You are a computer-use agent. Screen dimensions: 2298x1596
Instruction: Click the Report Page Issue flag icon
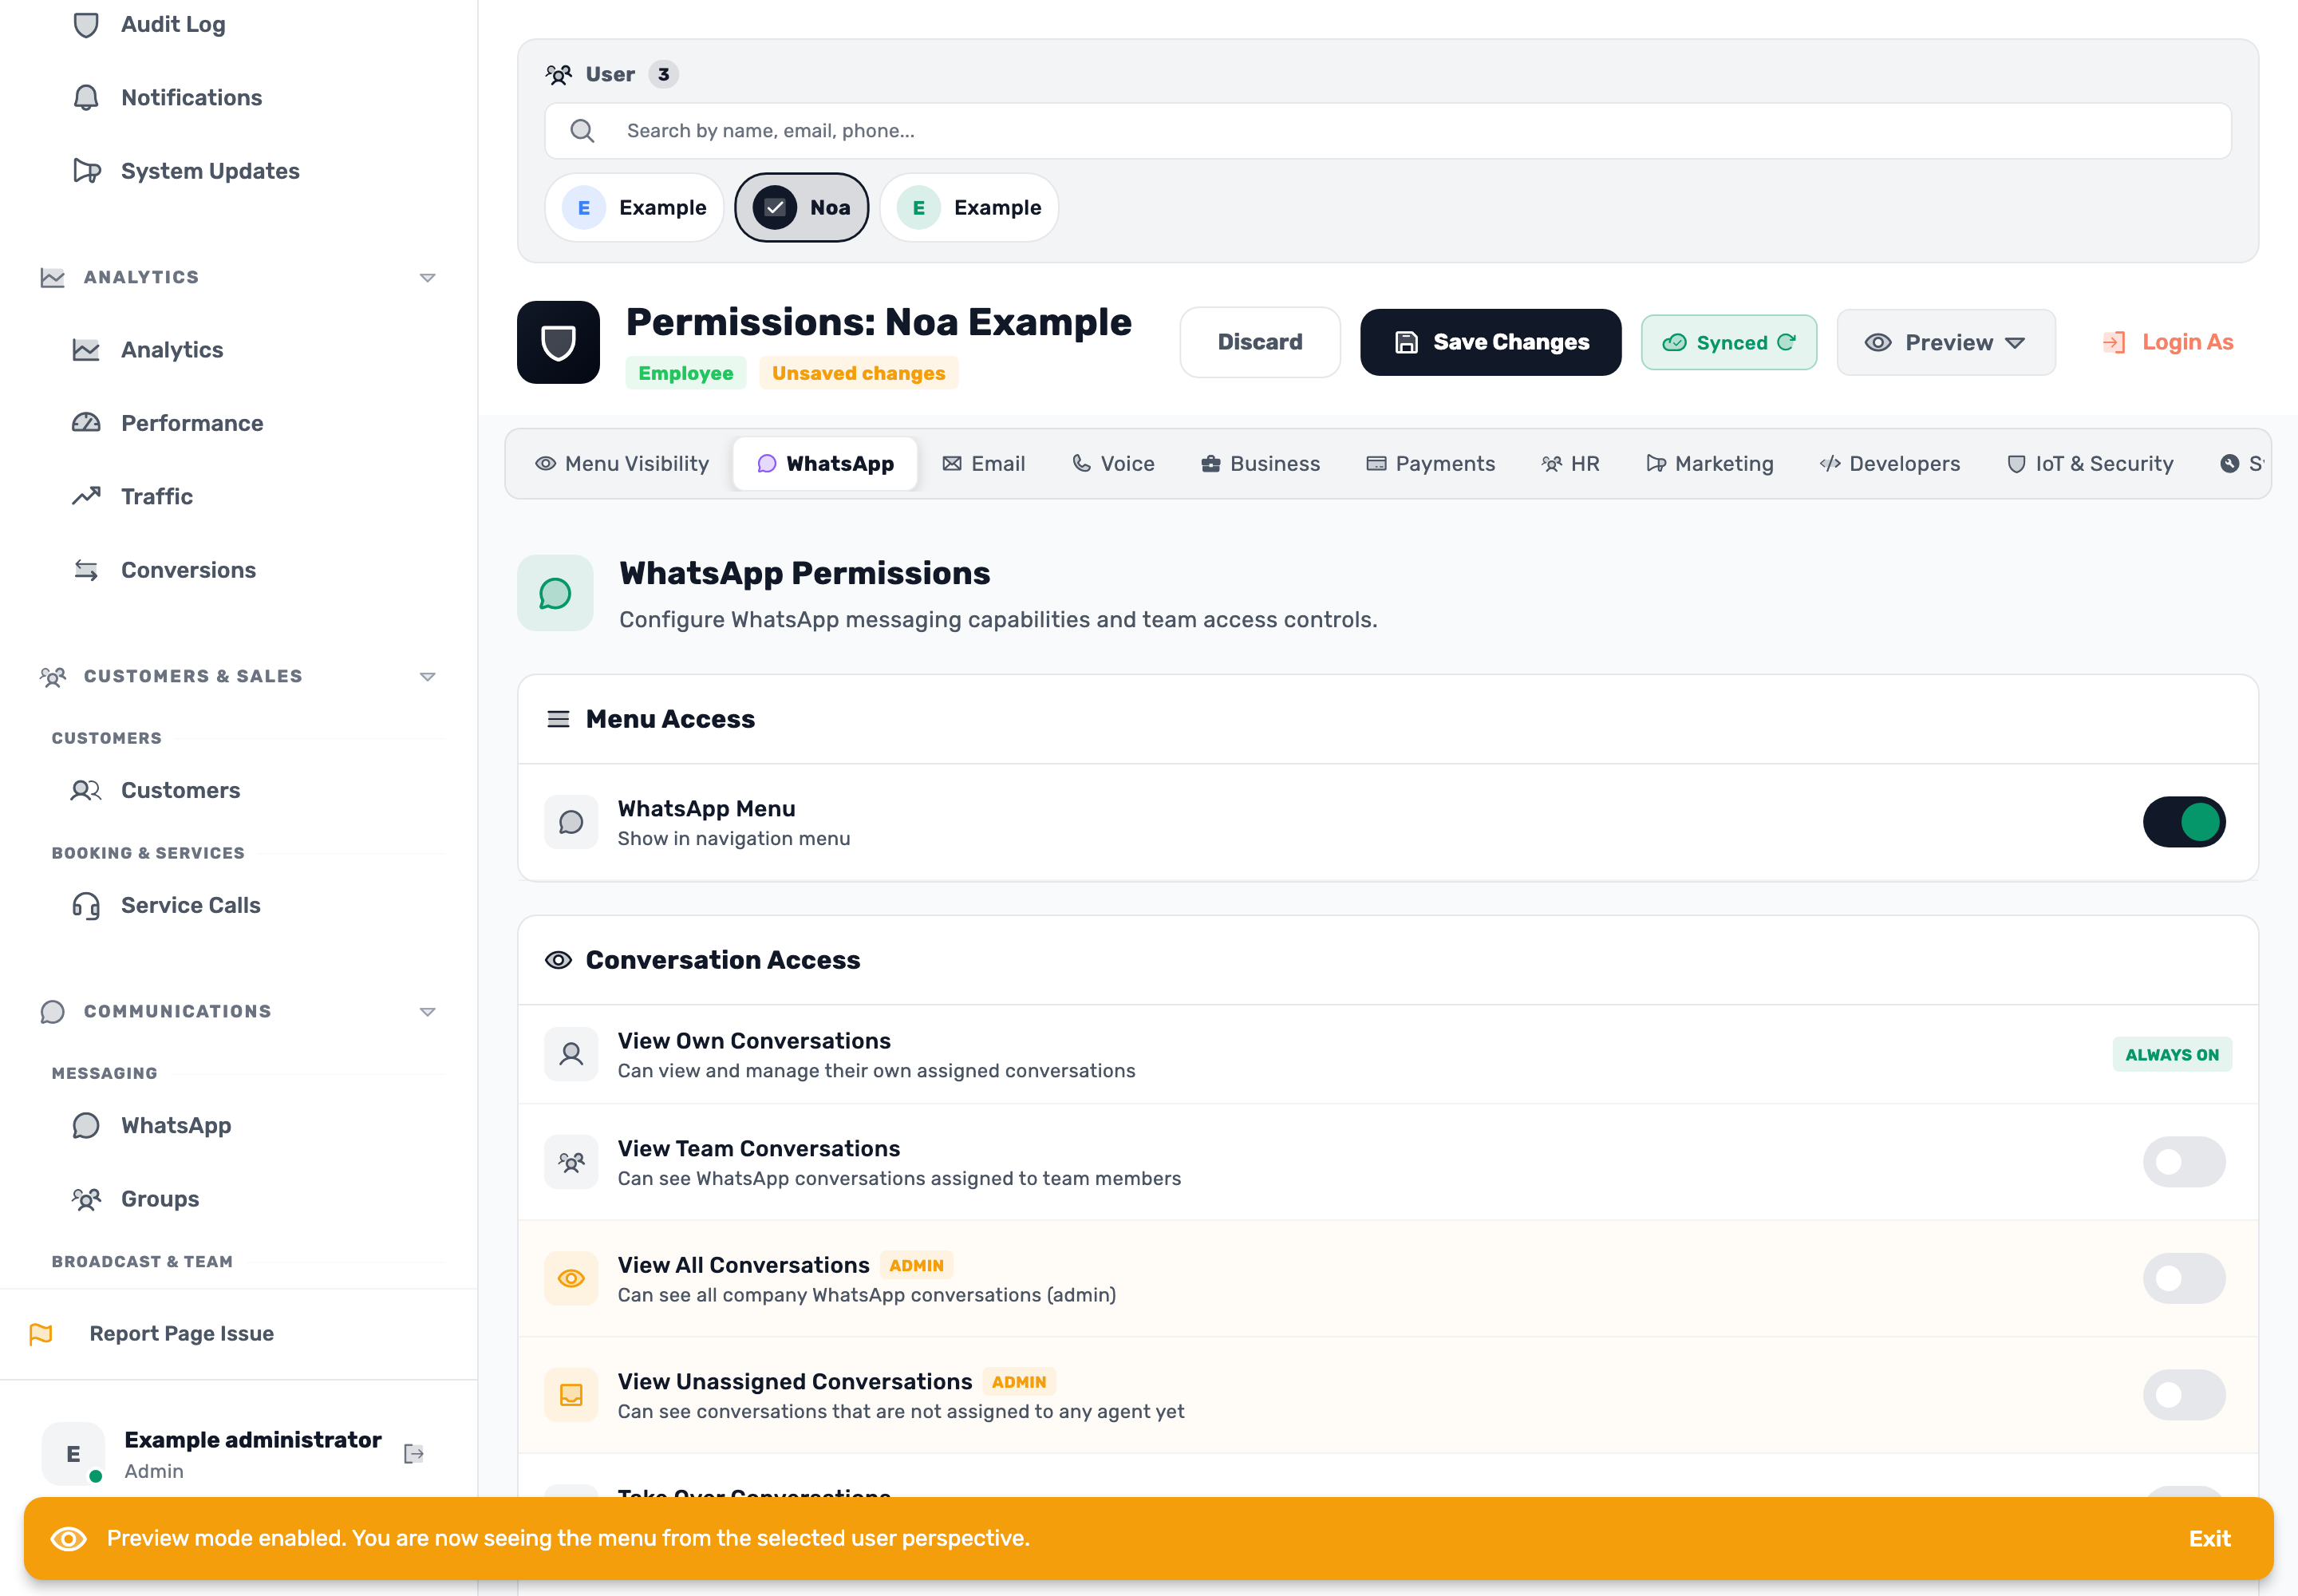tap(41, 1333)
